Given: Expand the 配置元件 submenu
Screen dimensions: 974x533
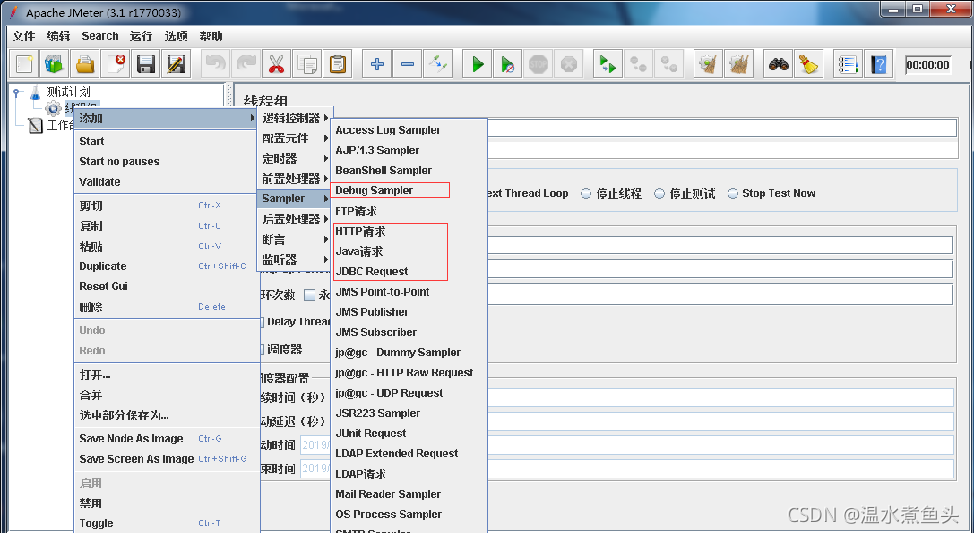Looking at the screenshot, I should click(x=295, y=138).
